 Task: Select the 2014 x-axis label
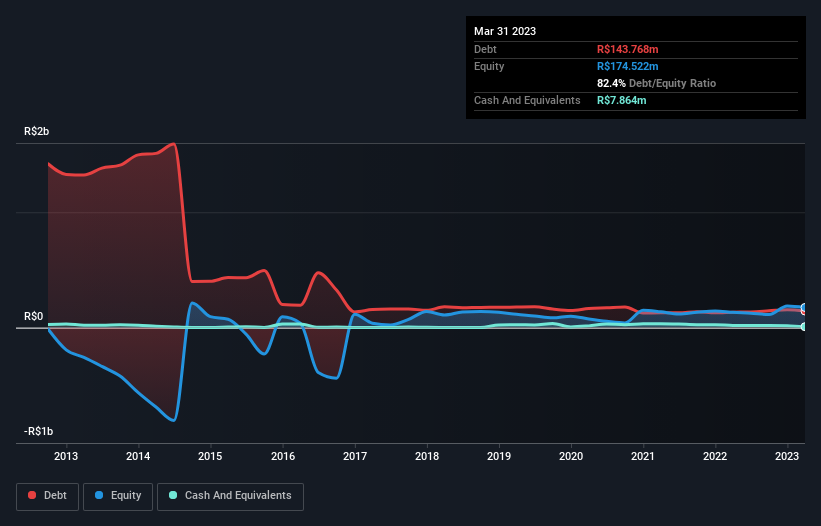(x=138, y=456)
